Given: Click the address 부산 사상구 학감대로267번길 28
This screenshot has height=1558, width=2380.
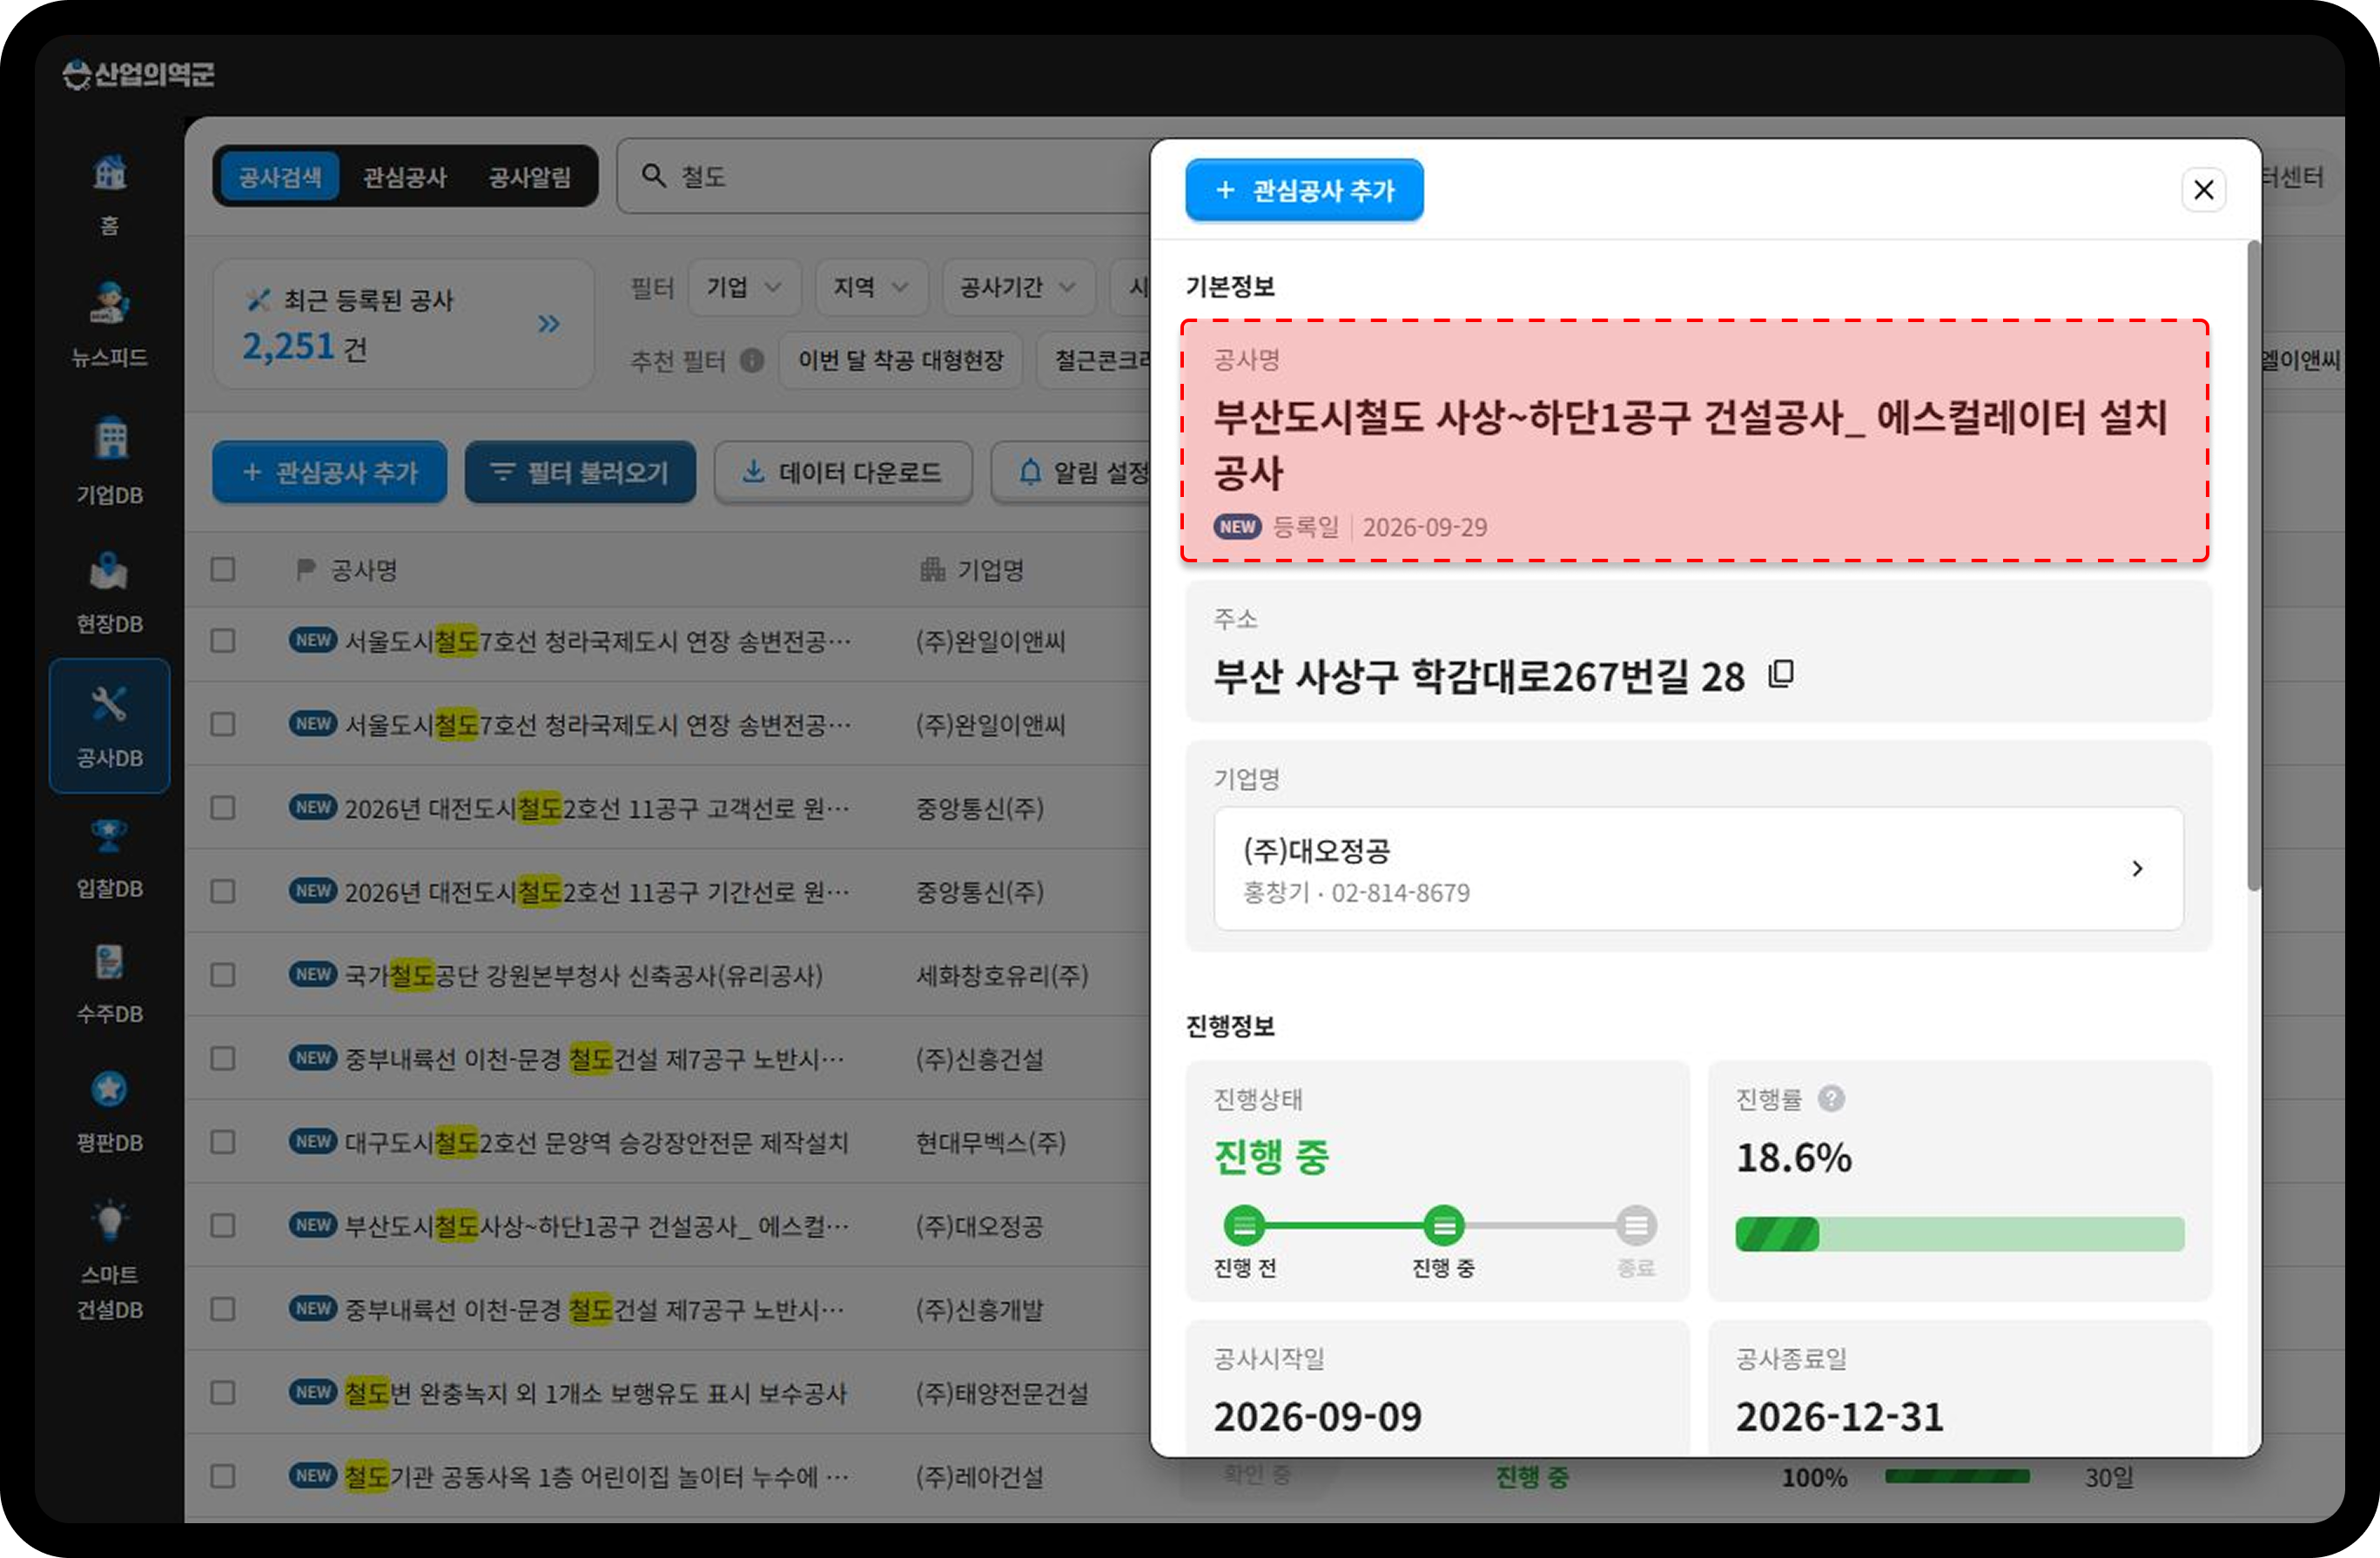Looking at the screenshot, I should coord(1478,677).
